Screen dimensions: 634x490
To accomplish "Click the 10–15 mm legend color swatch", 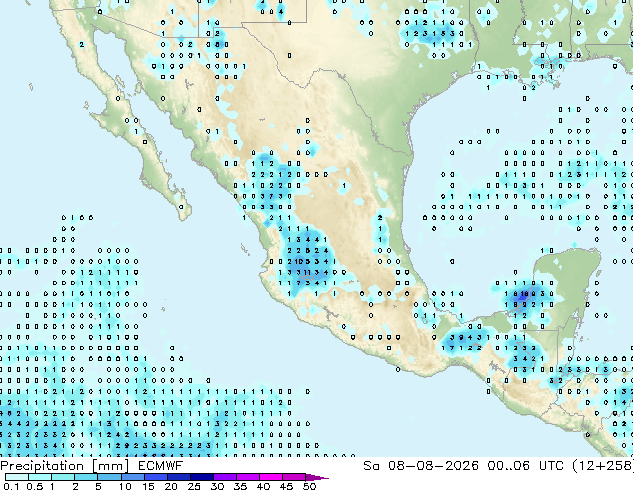I will [x=132, y=477].
